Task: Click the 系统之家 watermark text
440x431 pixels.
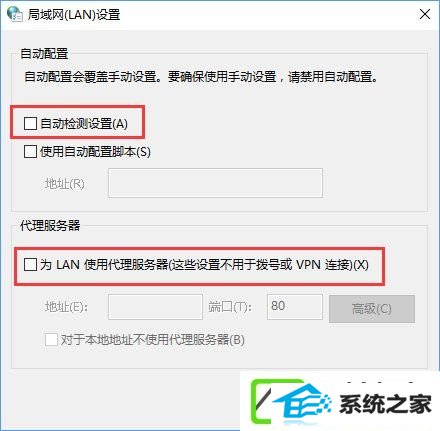Action: click(x=385, y=404)
